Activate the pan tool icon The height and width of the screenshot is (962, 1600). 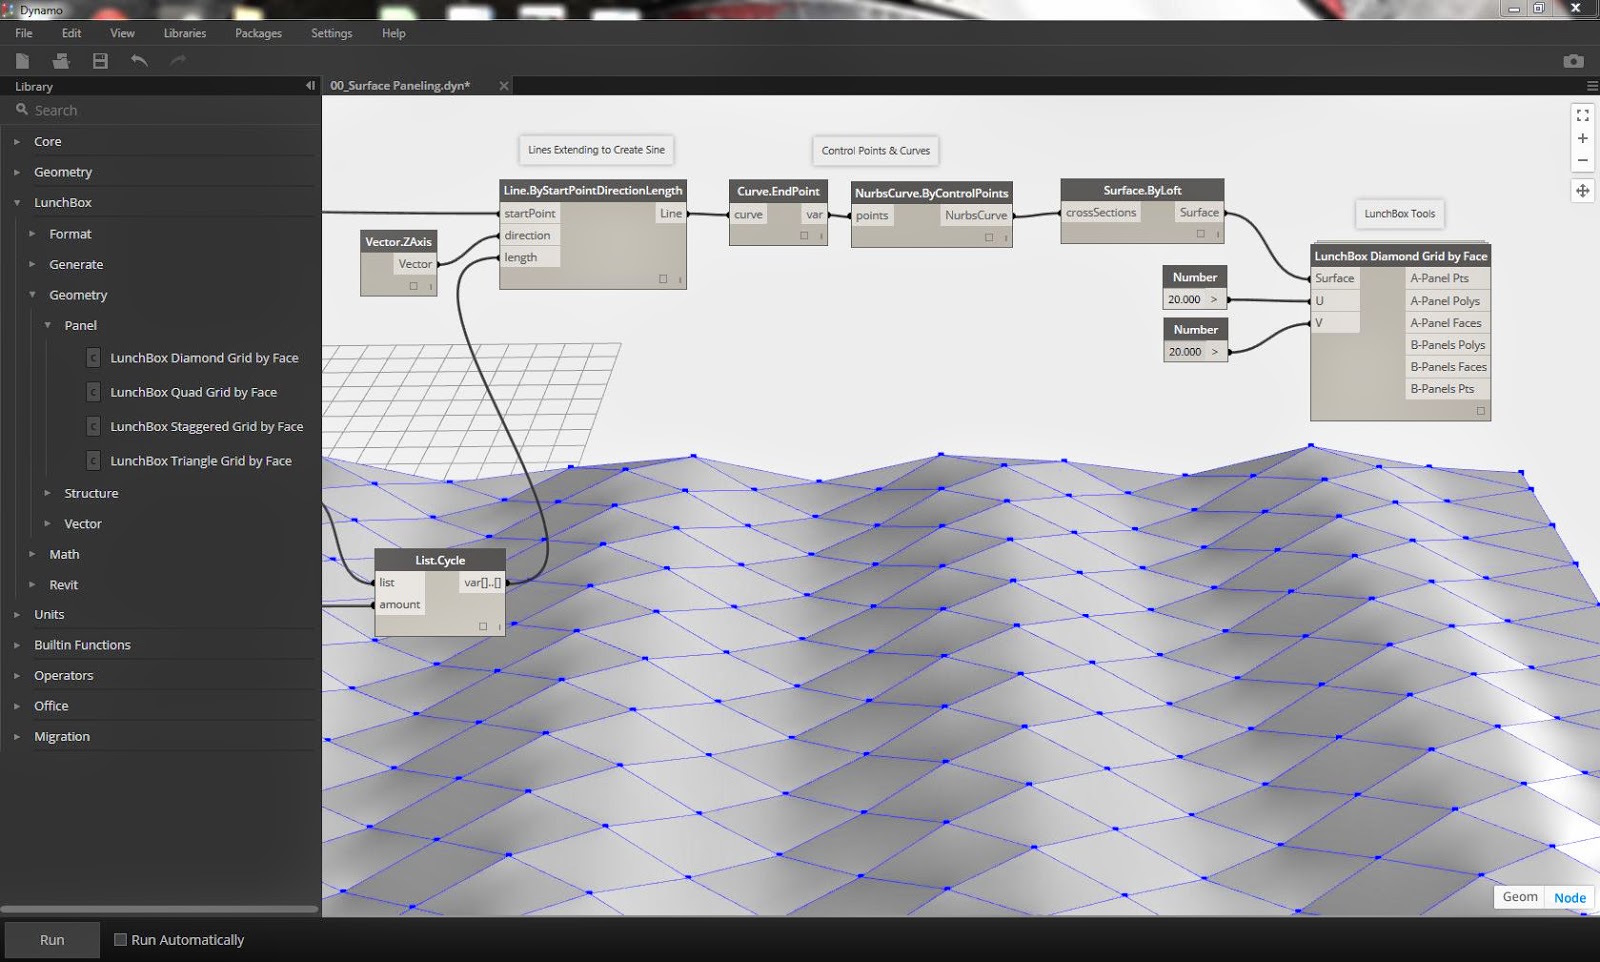tap(1582, 190)
